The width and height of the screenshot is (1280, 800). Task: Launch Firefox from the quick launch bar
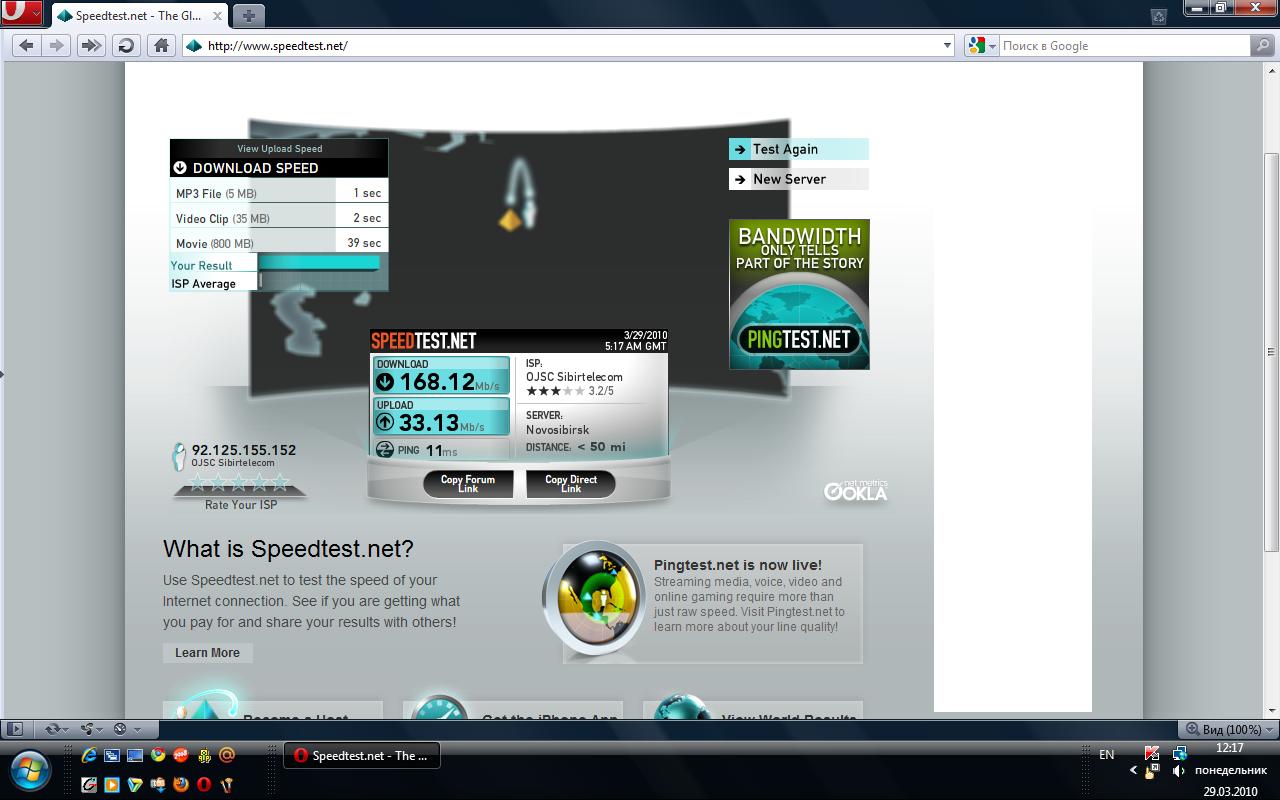click(x=181, y=784)
